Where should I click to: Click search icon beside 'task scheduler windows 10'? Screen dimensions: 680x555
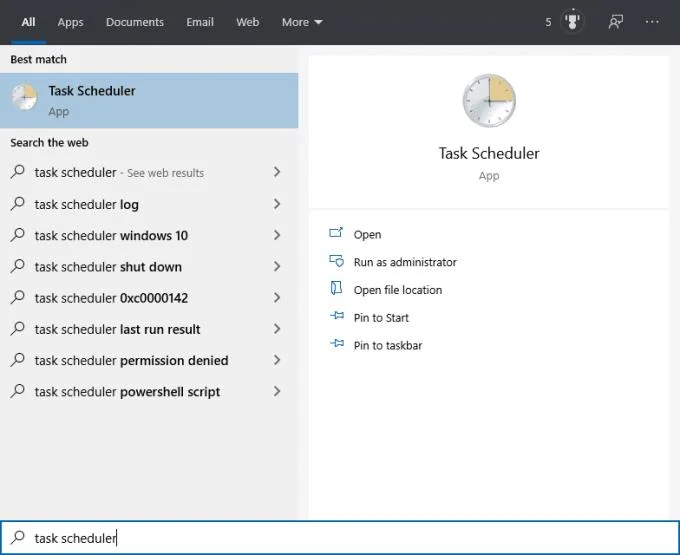click(18, 234)
